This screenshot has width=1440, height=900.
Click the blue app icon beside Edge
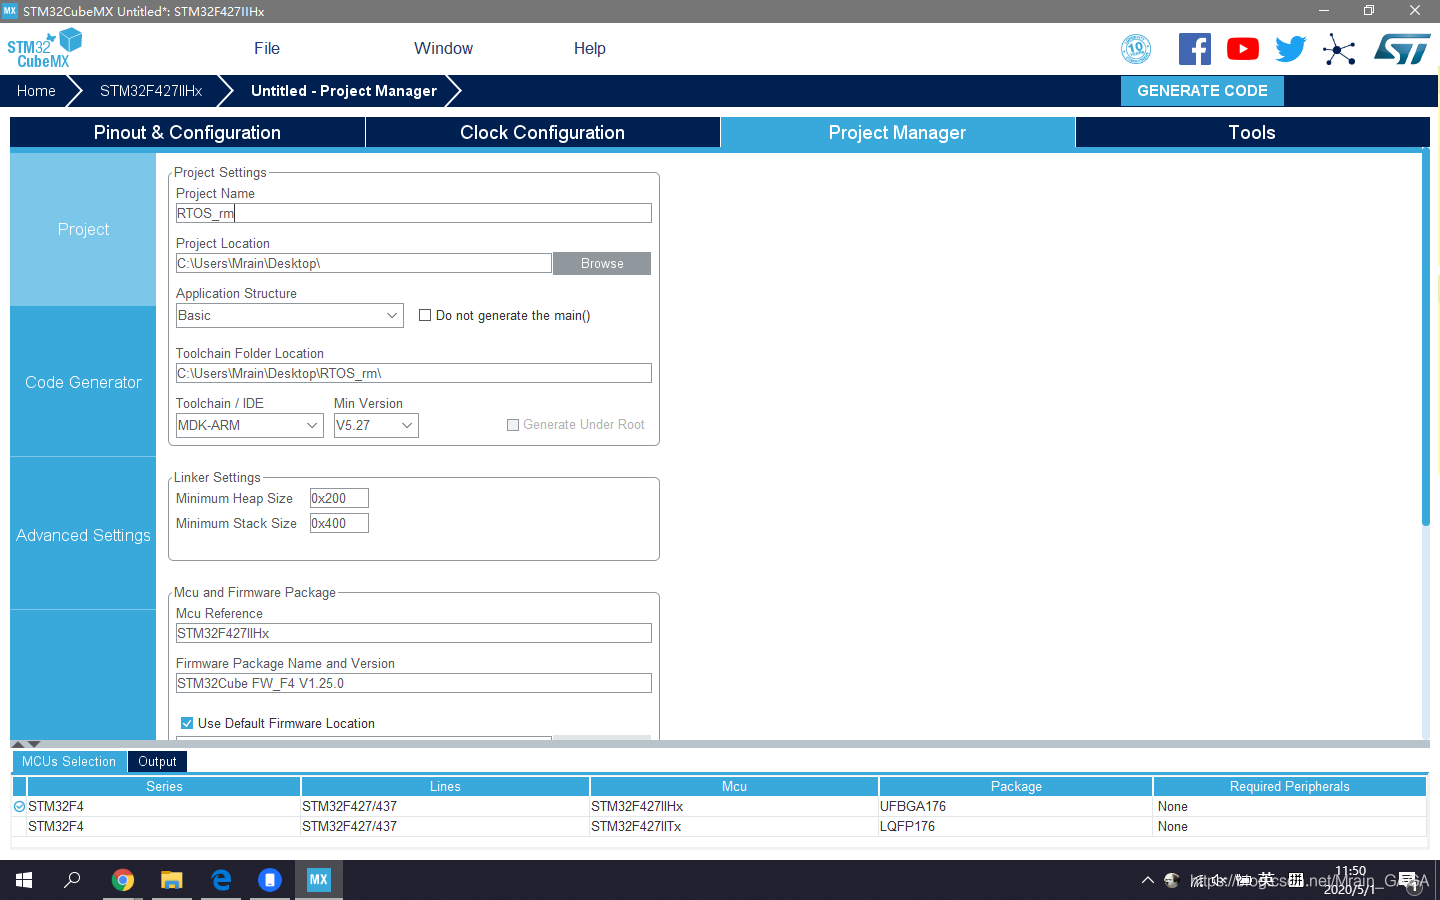[270, 880]
